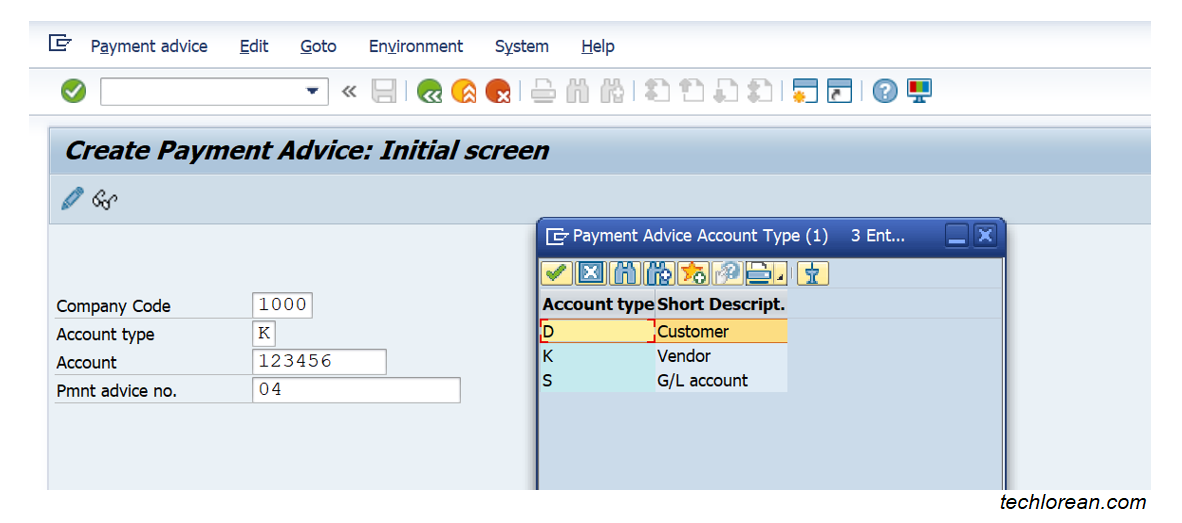Click the Find binoculars icon in popup
The height and width of the screenshot is (523, 1182).
625,273
